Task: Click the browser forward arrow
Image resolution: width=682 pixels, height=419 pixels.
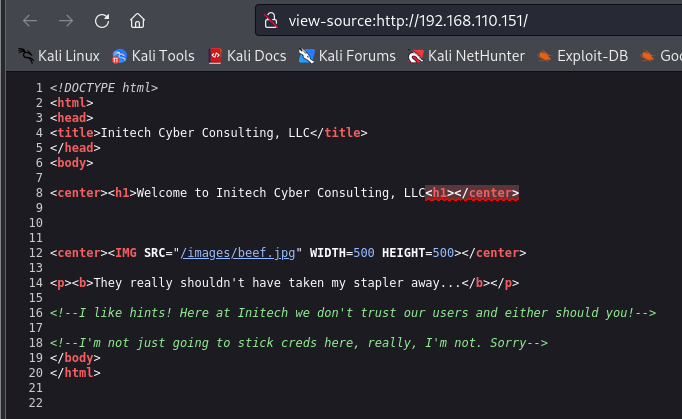Action: pos(66,20)
